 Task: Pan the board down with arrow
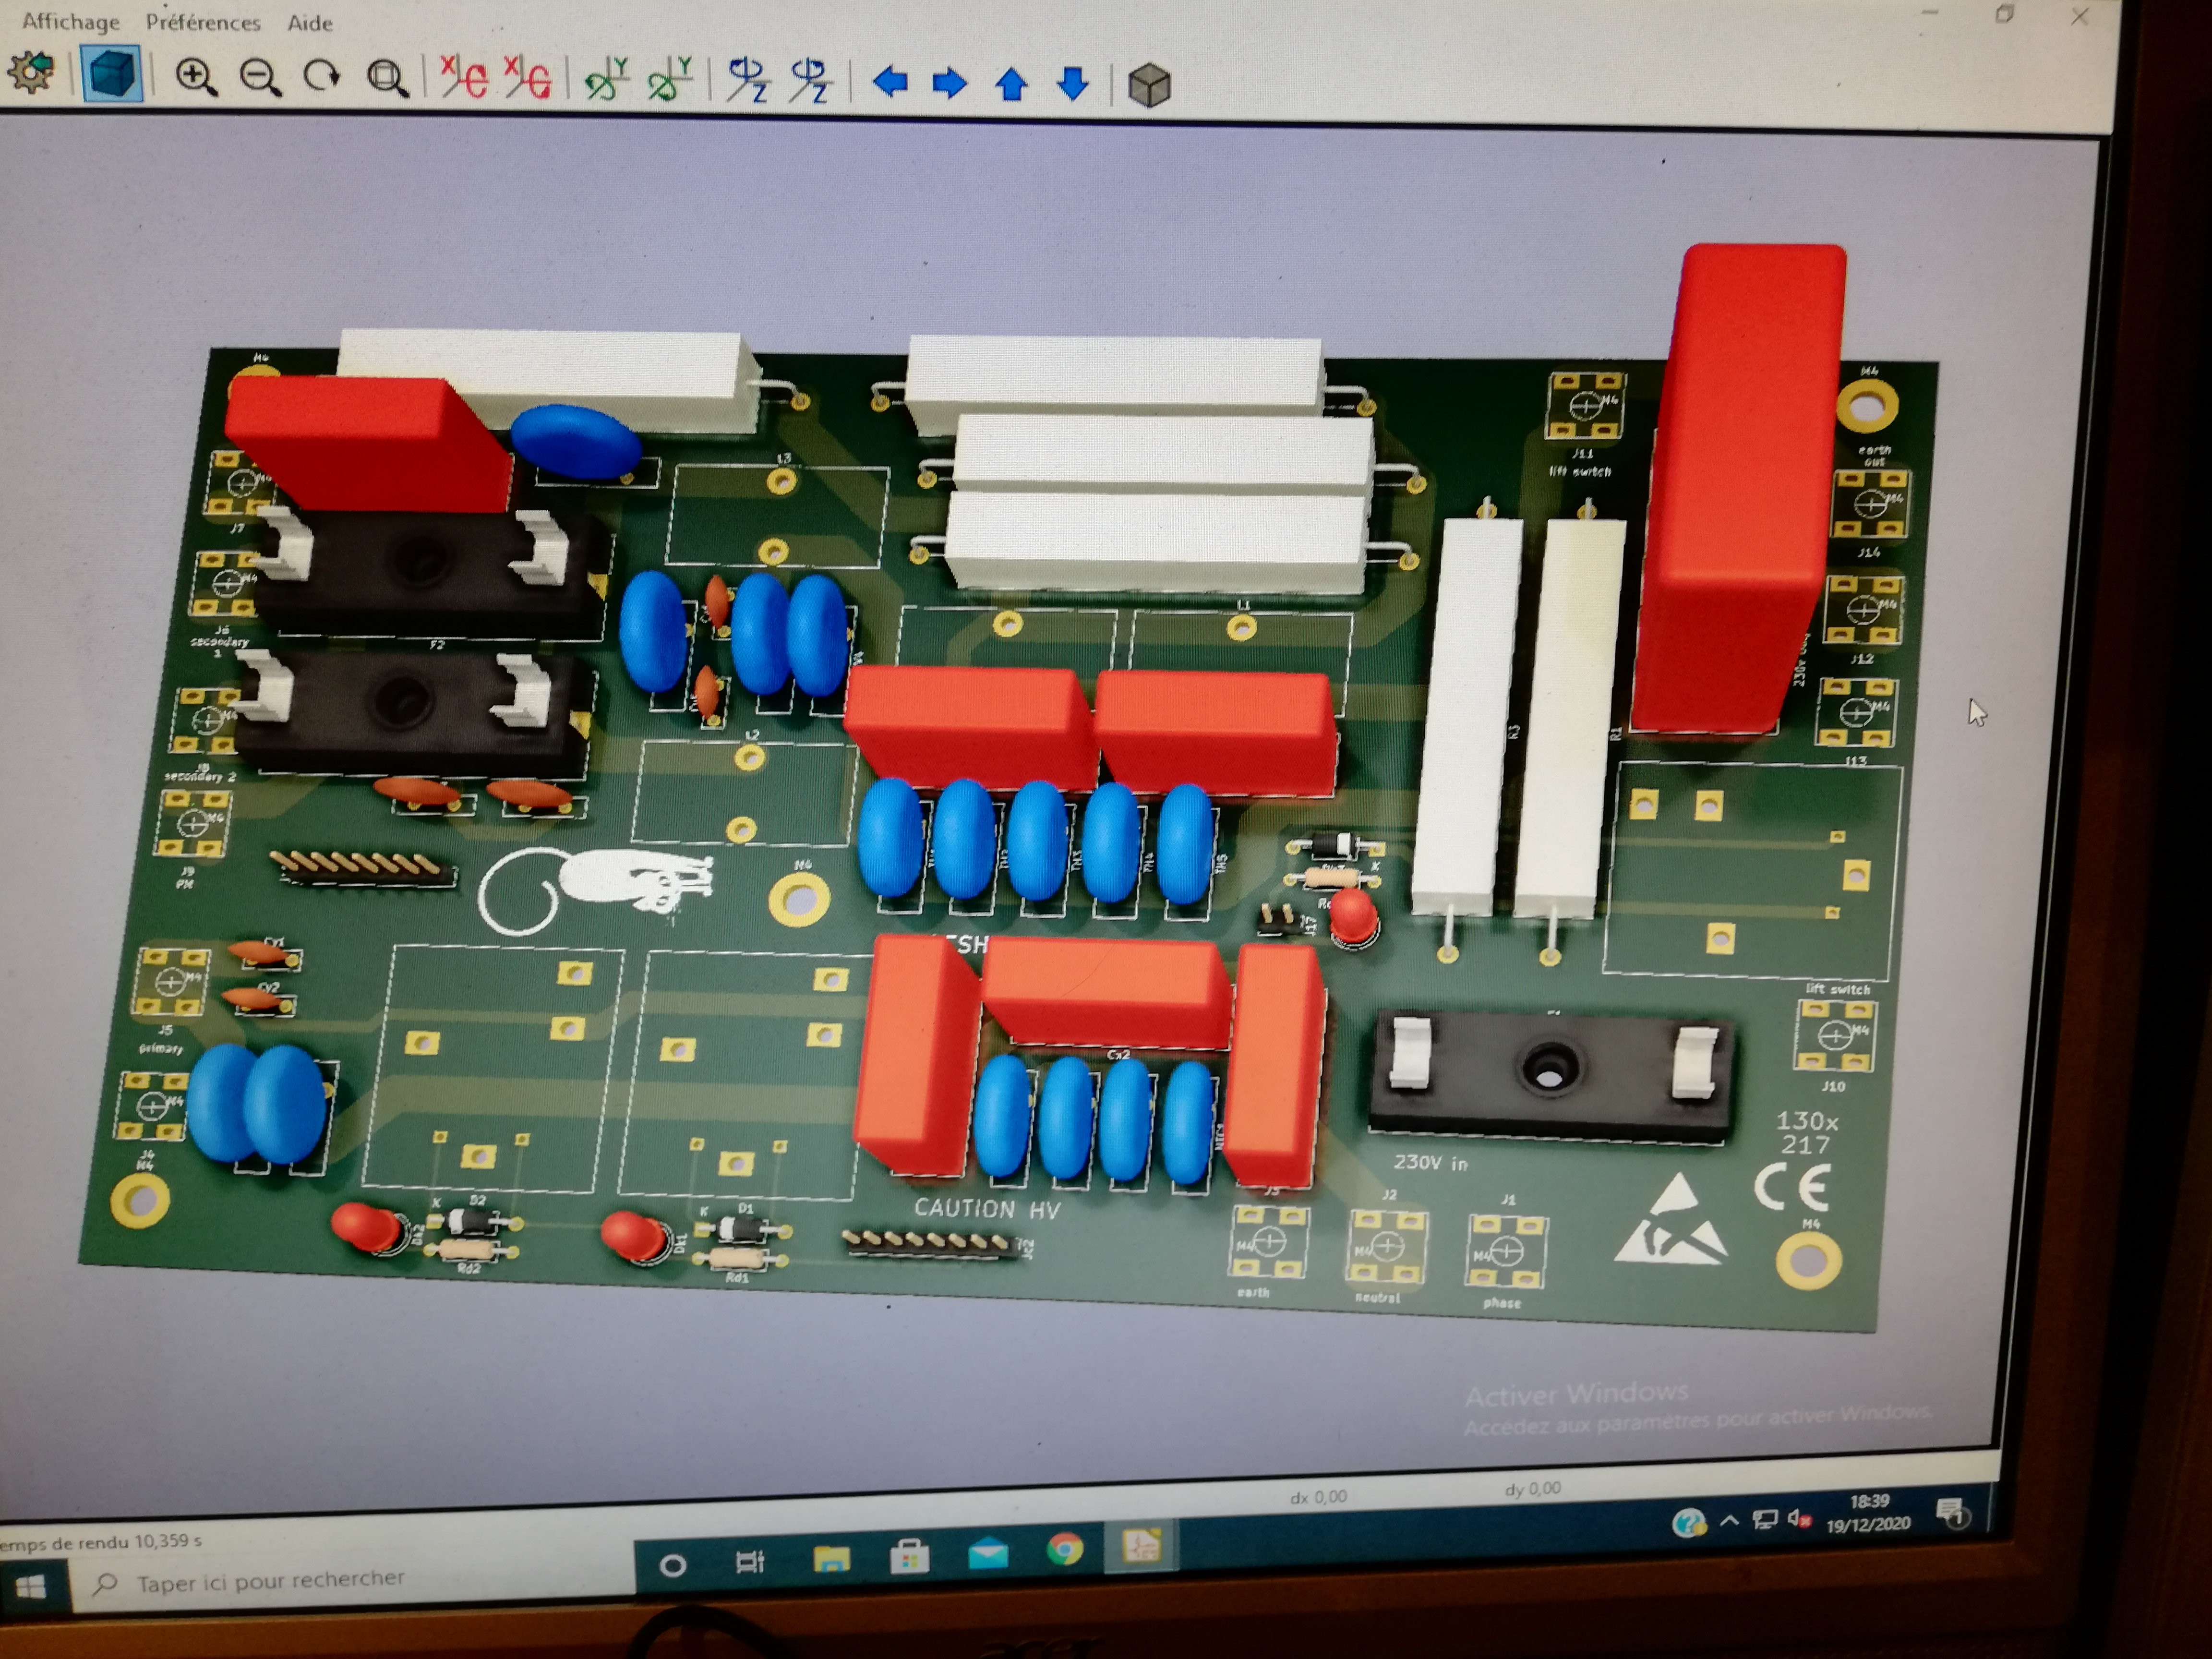[1072, 84]
